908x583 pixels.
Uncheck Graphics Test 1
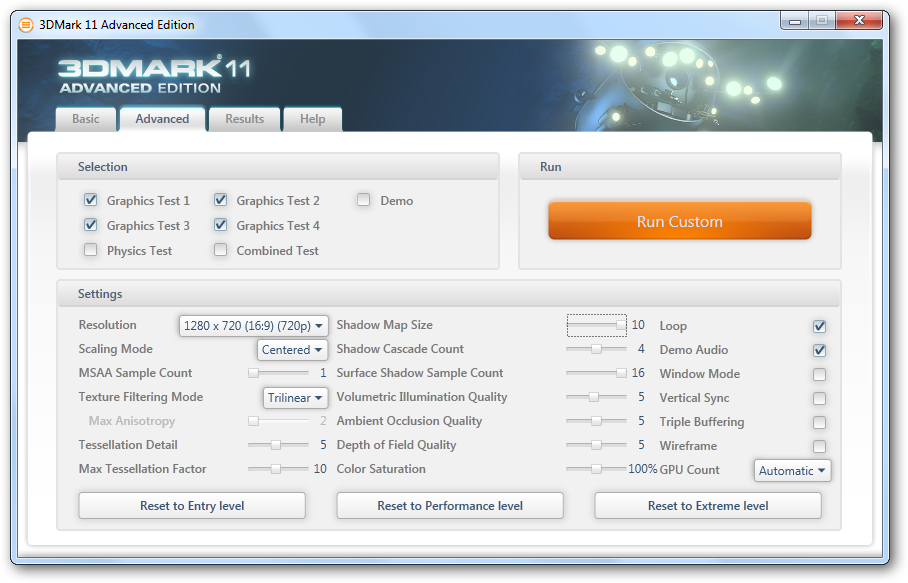(90, 200)
